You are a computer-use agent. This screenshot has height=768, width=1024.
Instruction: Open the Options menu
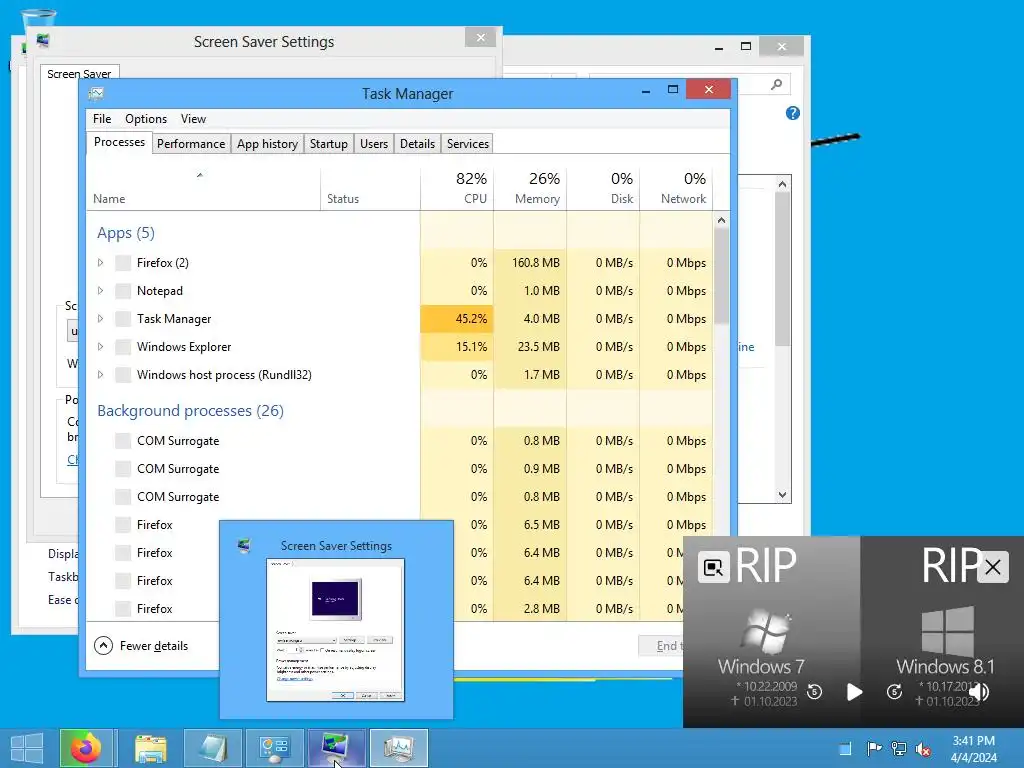point(146,119)
